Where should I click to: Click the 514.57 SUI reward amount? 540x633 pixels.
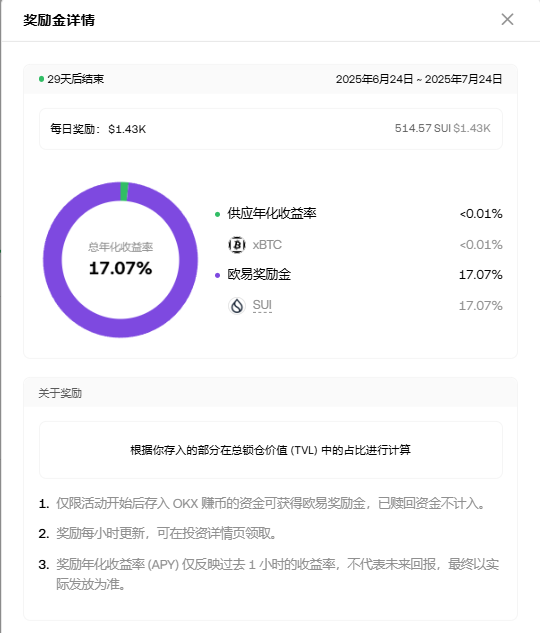423,128
